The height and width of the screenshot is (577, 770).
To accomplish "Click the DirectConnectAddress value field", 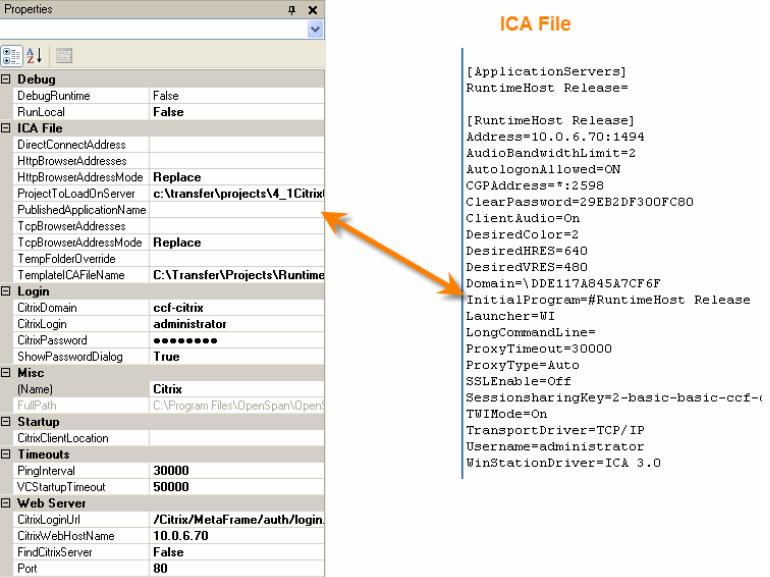I will point(237,144).
